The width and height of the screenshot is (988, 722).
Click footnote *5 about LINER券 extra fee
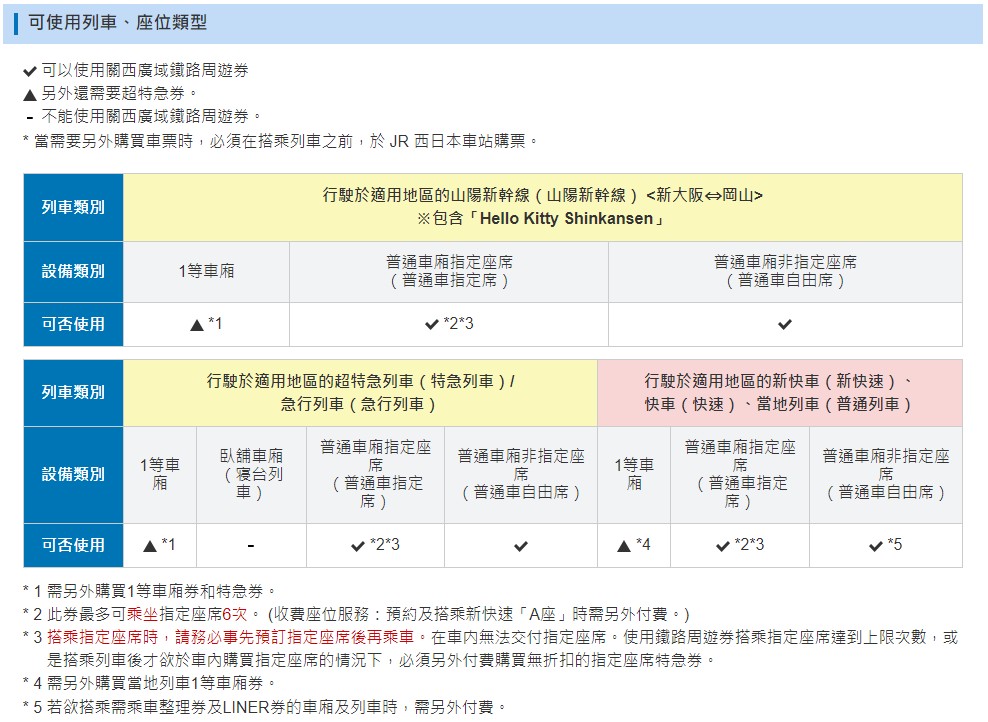pyautogui.click(x=265, y=707)
